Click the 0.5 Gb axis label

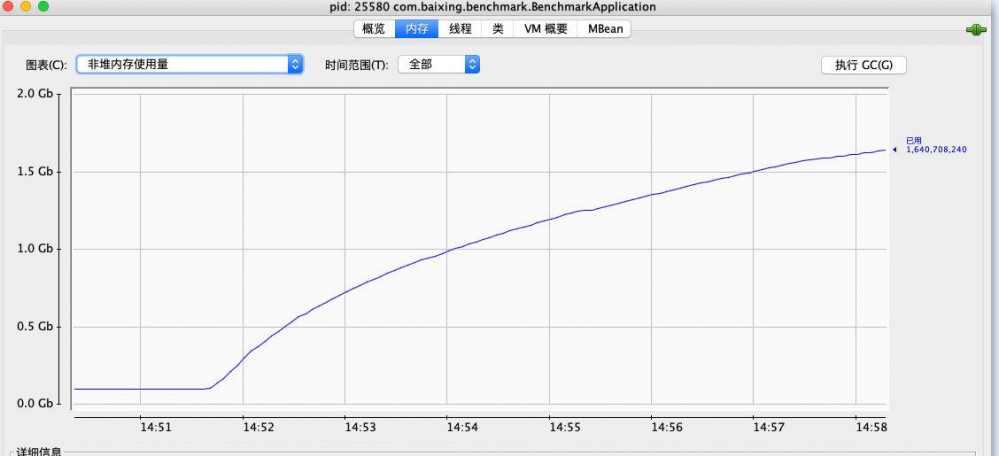point(36,327)
